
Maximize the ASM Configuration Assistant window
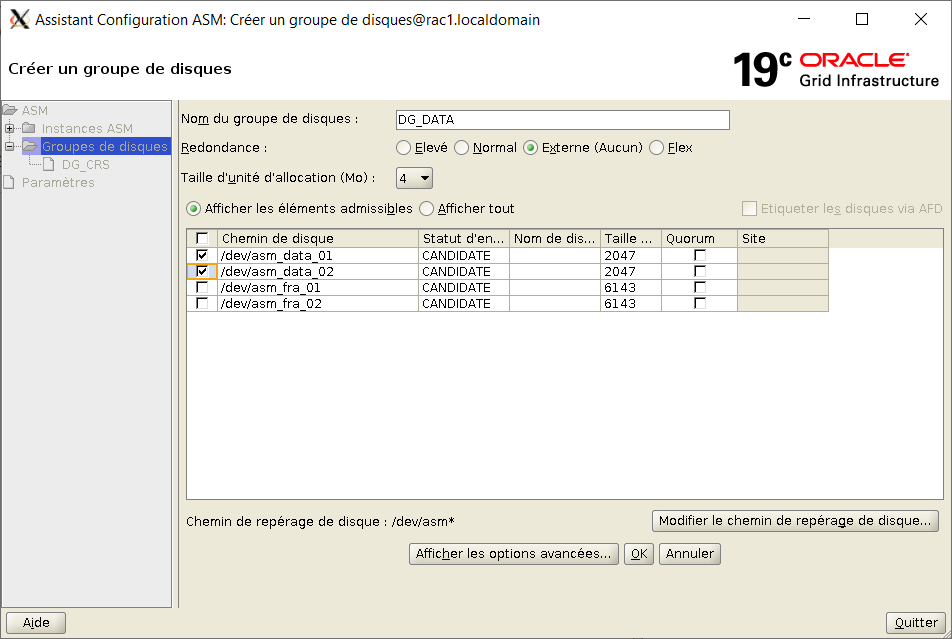[x=862, y=19]
